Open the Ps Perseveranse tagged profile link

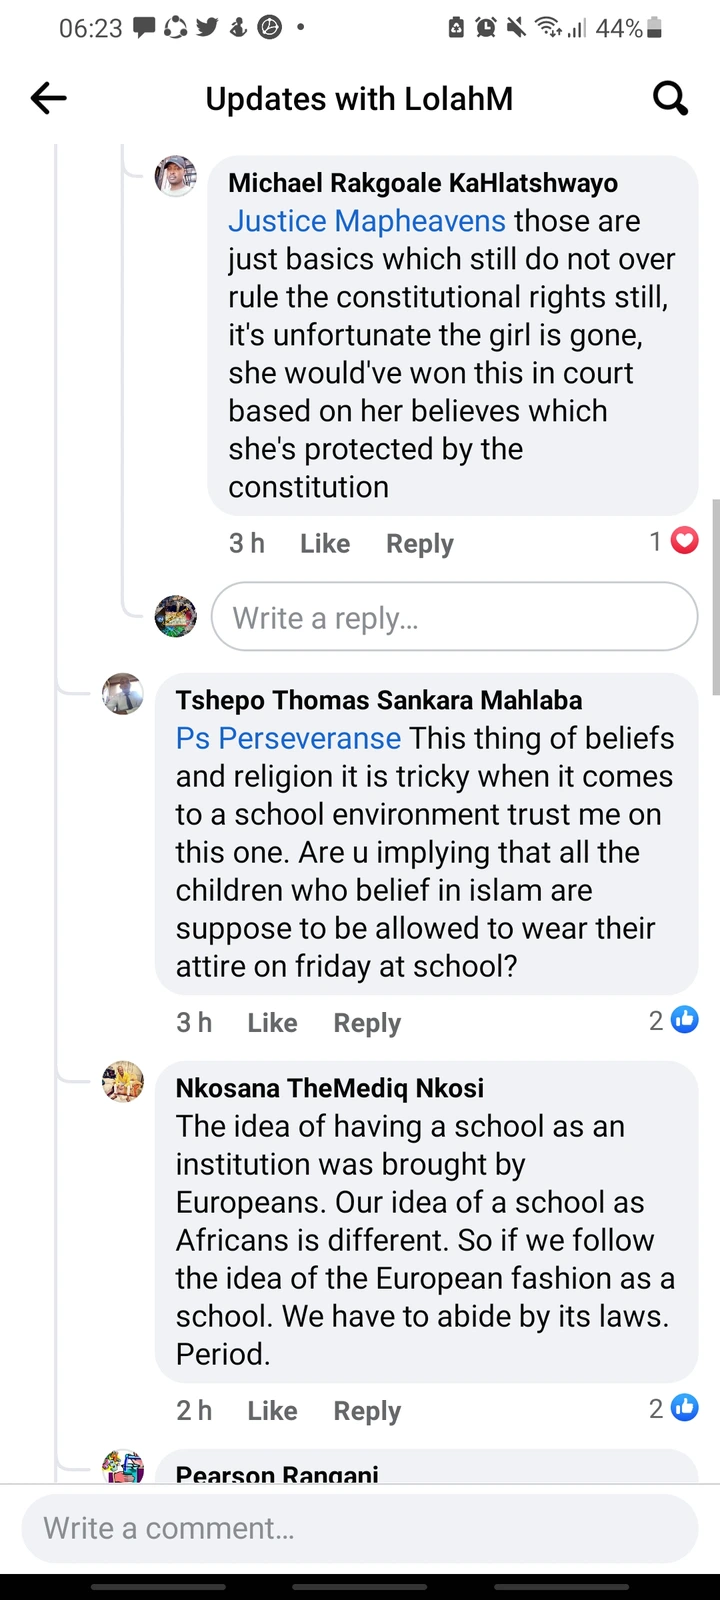288,738
